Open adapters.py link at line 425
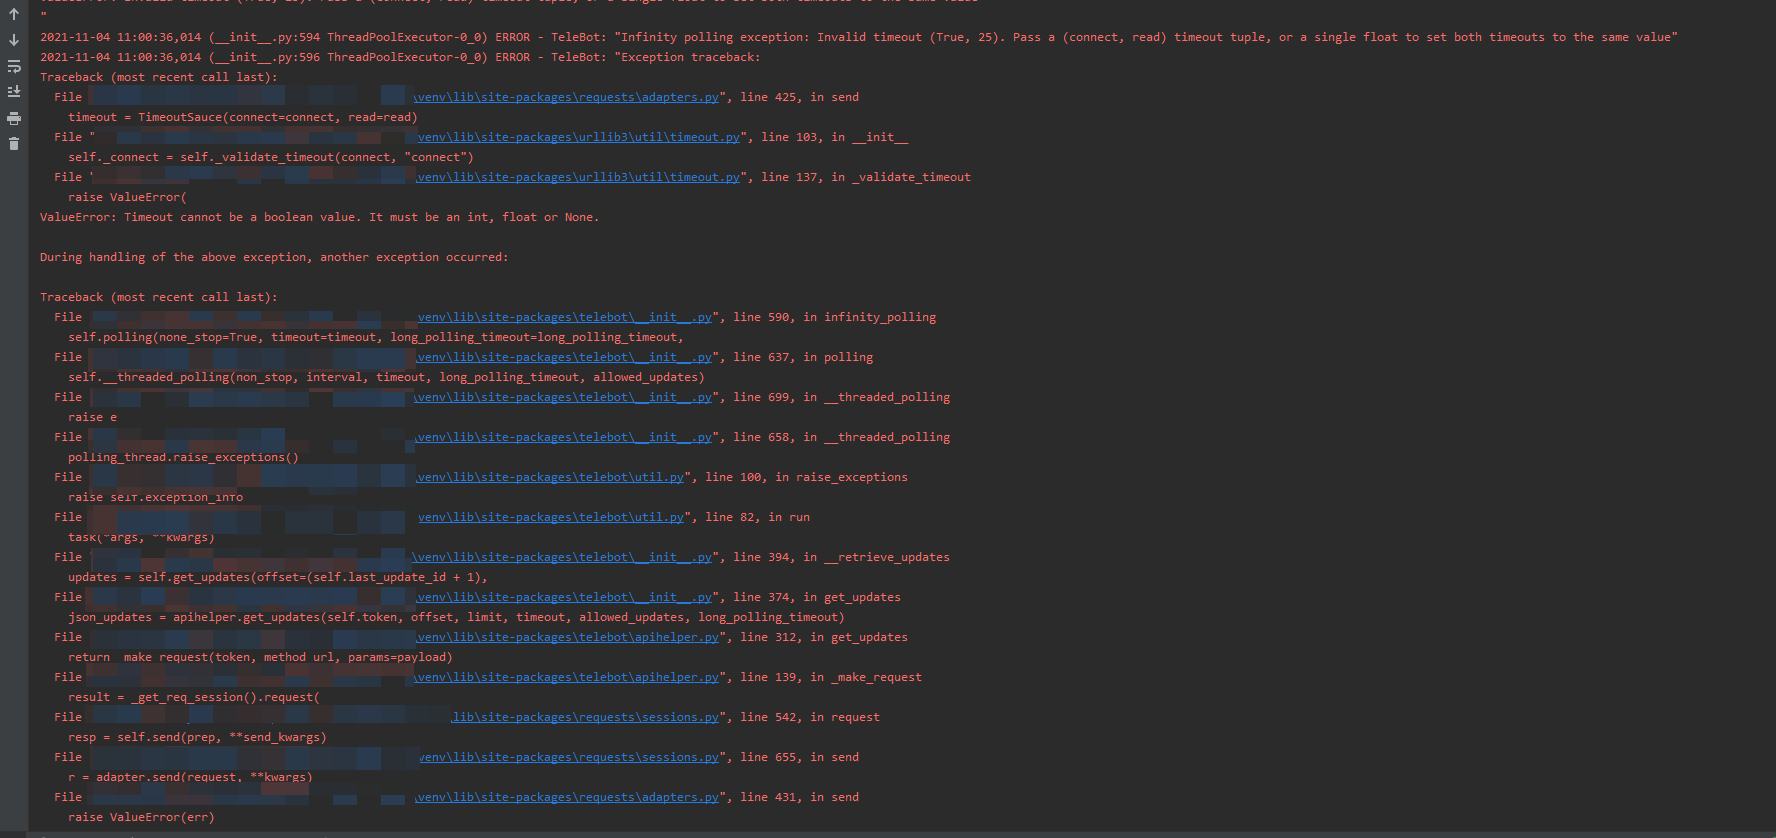This screenshot has width=1776, height=838. click(566, 97)
